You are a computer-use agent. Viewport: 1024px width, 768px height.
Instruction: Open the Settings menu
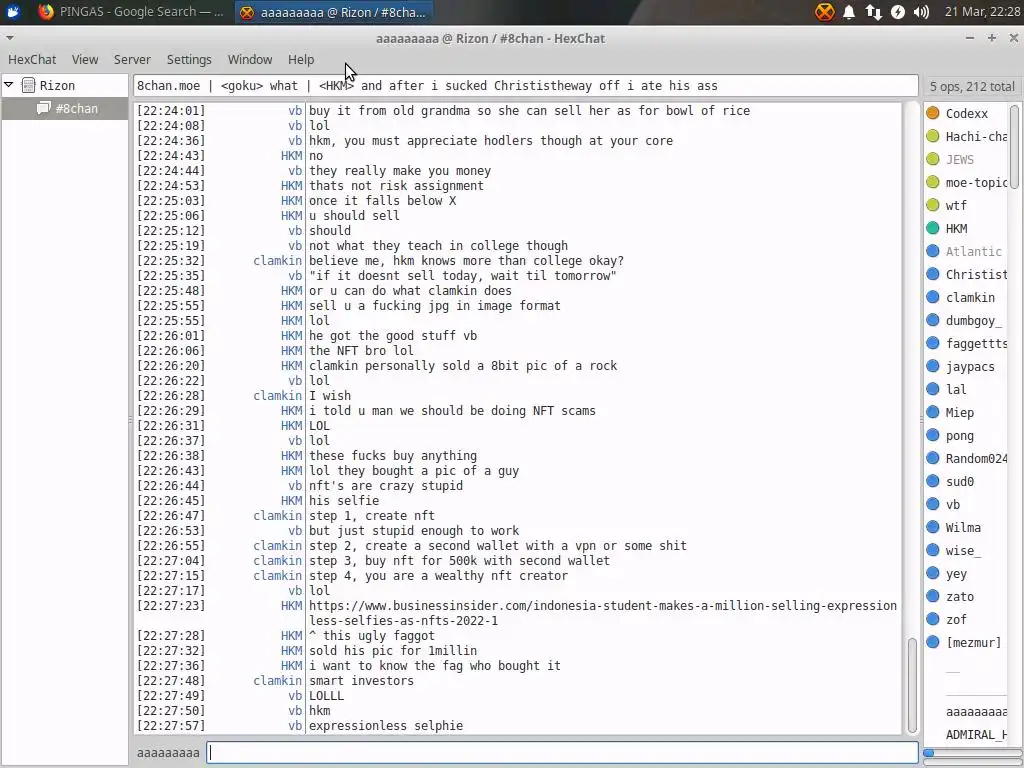pyautogui.click(x=189, y=59)
